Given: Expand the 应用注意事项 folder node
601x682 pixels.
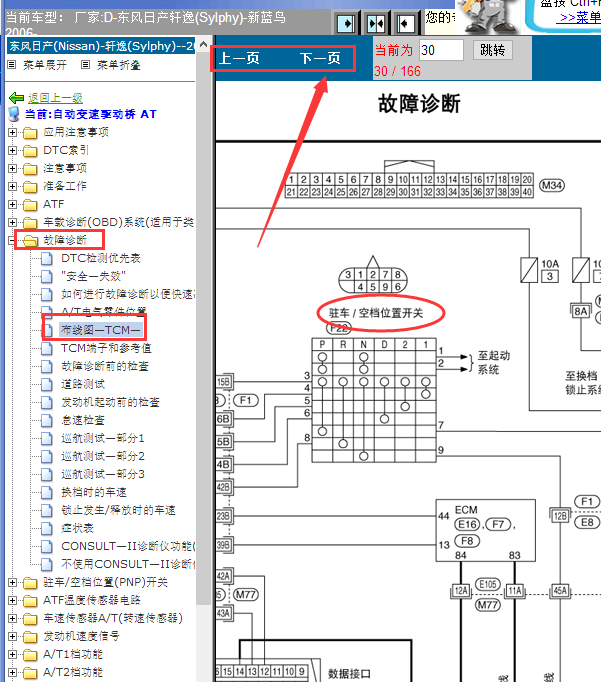Looking at the screenshot, I should [13, 132].
